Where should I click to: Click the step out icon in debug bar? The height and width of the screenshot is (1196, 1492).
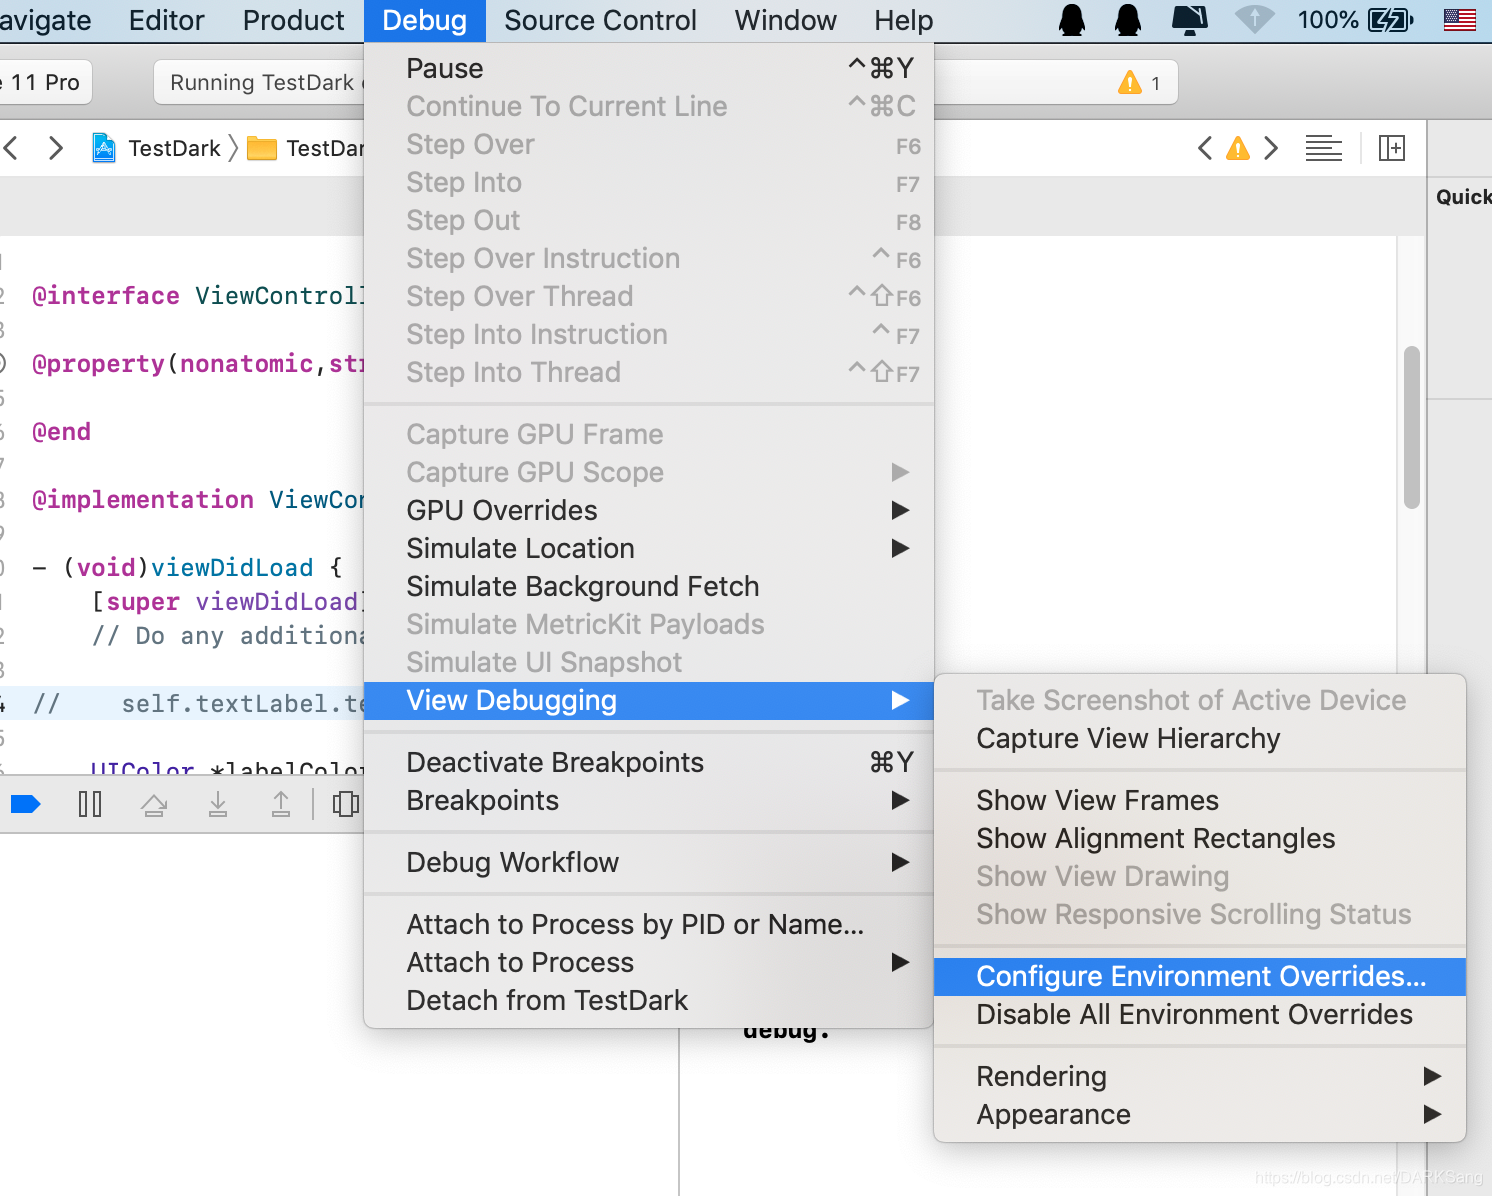[x=281, y=804]
